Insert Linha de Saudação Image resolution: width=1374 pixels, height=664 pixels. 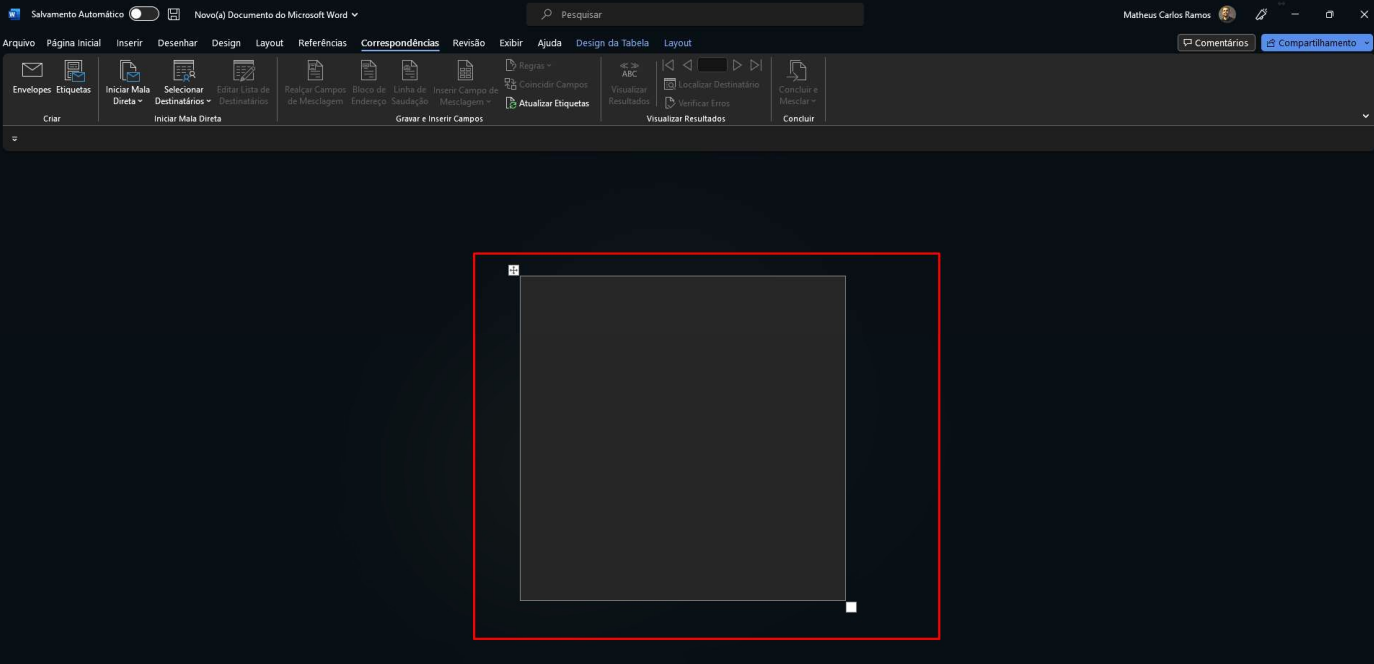tap(410, 83)
